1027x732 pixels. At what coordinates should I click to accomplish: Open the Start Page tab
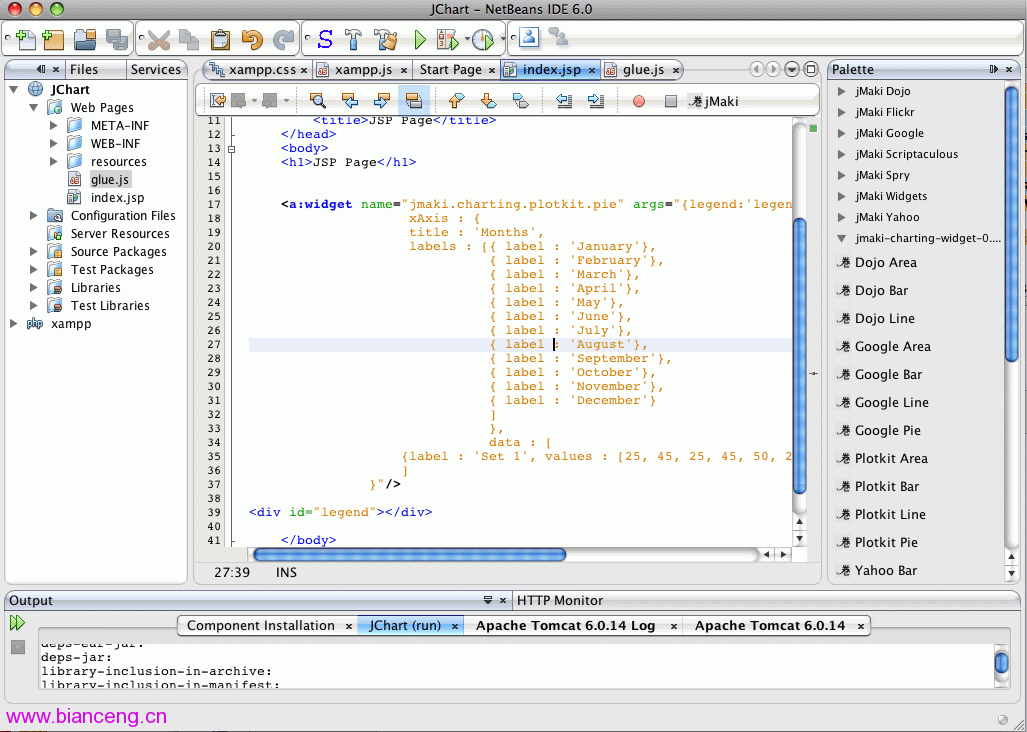pos(451,69)
